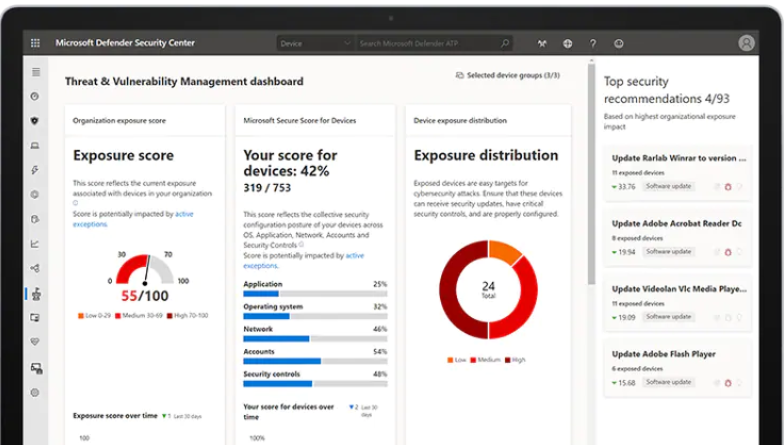Open the line chart Reports sidebar icon
Screen dimensions: 784x446
tap(34, 244)
